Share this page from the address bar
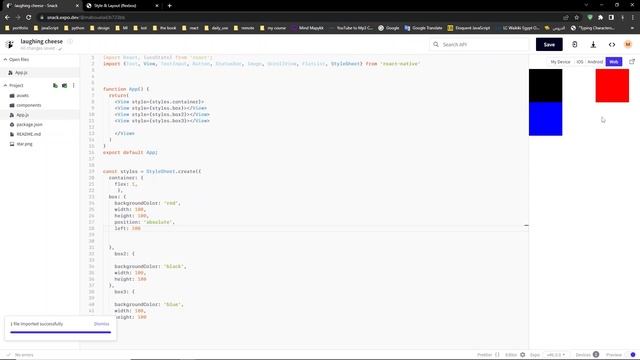 (x=566, y=18)
